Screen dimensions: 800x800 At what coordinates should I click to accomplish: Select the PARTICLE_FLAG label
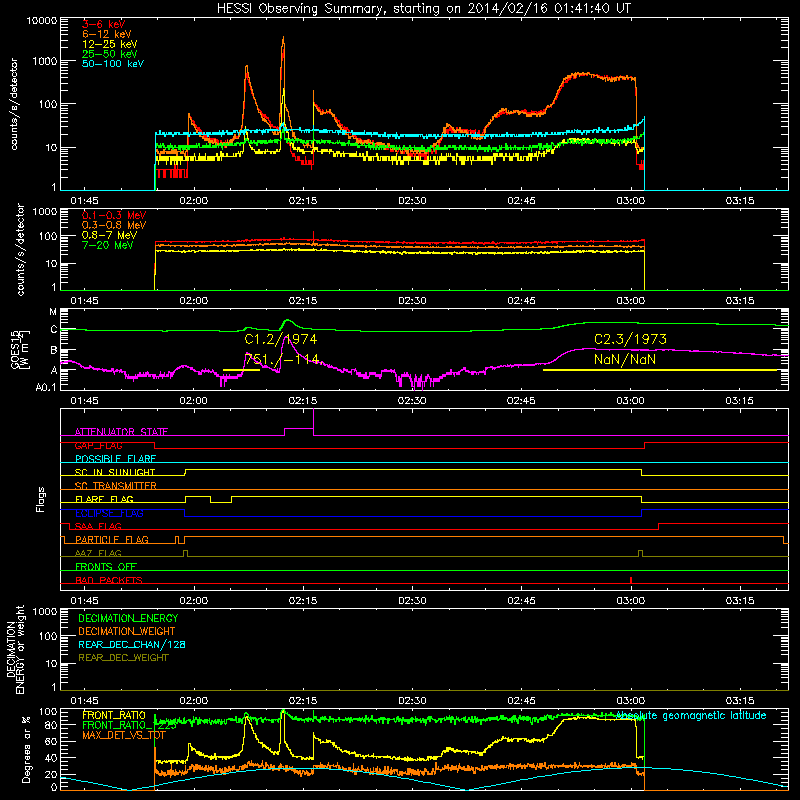112,539
